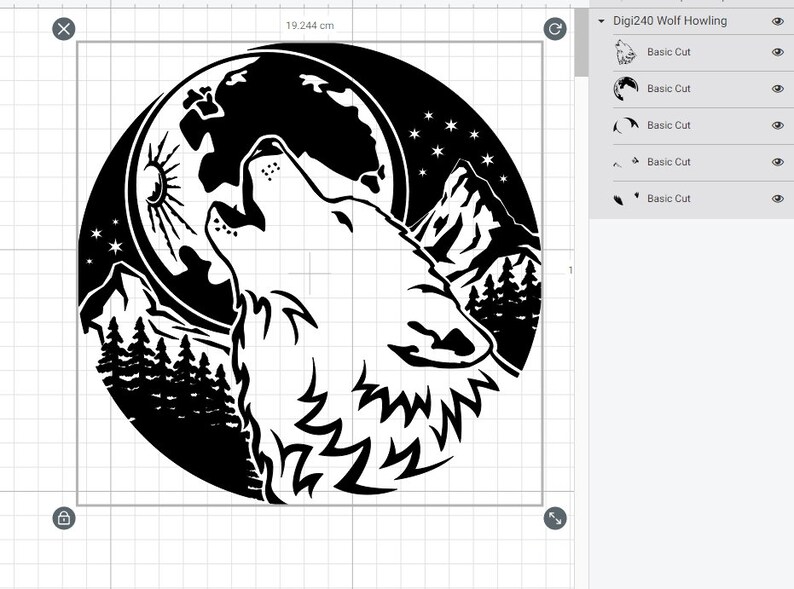
Task: Hide the Digi240 Wolf Howling group
Action: (x=778, y=21)
